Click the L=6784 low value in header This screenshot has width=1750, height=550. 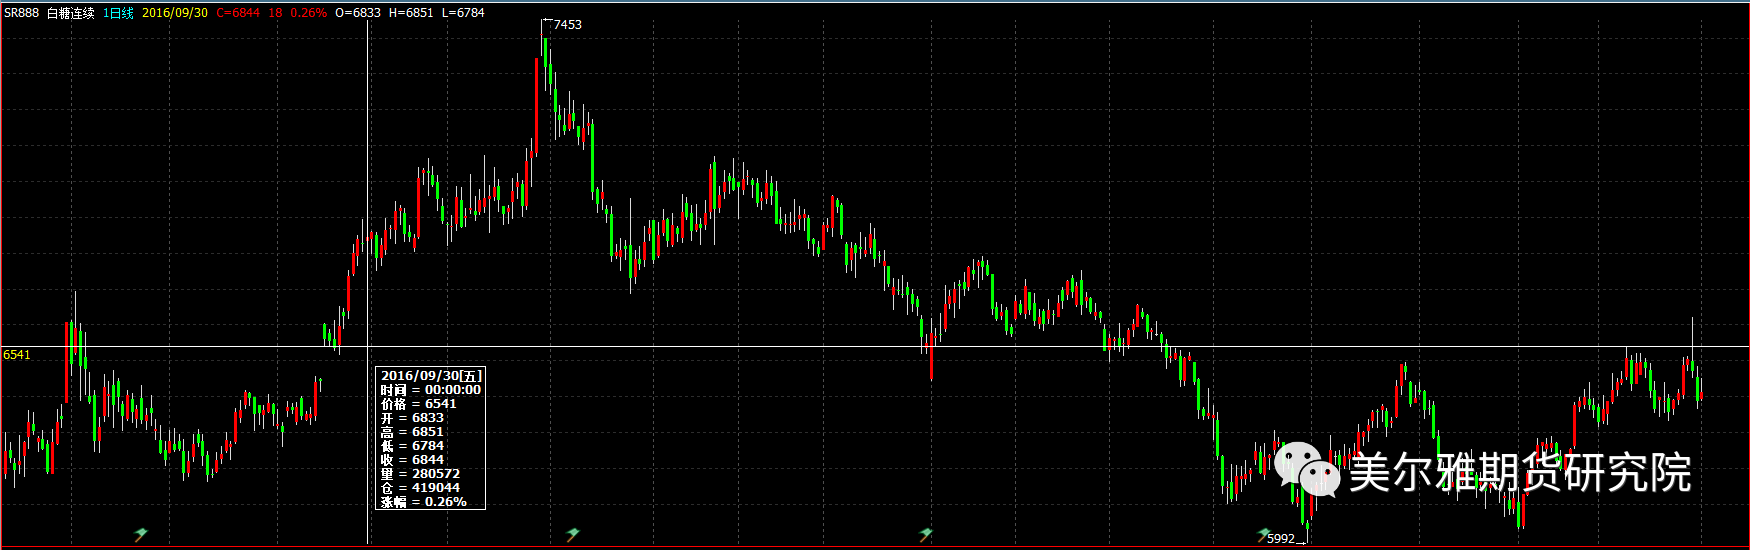(x=463, y=13)
